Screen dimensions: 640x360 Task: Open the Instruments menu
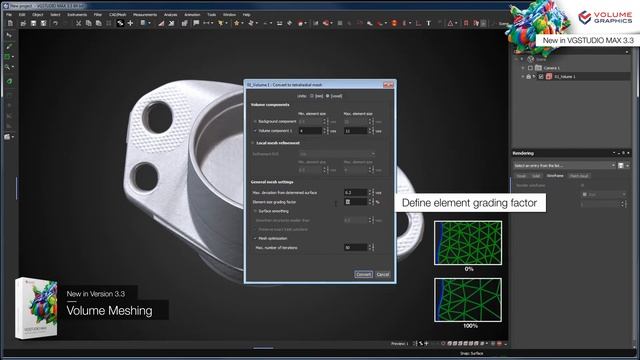[x=77, y=15]
